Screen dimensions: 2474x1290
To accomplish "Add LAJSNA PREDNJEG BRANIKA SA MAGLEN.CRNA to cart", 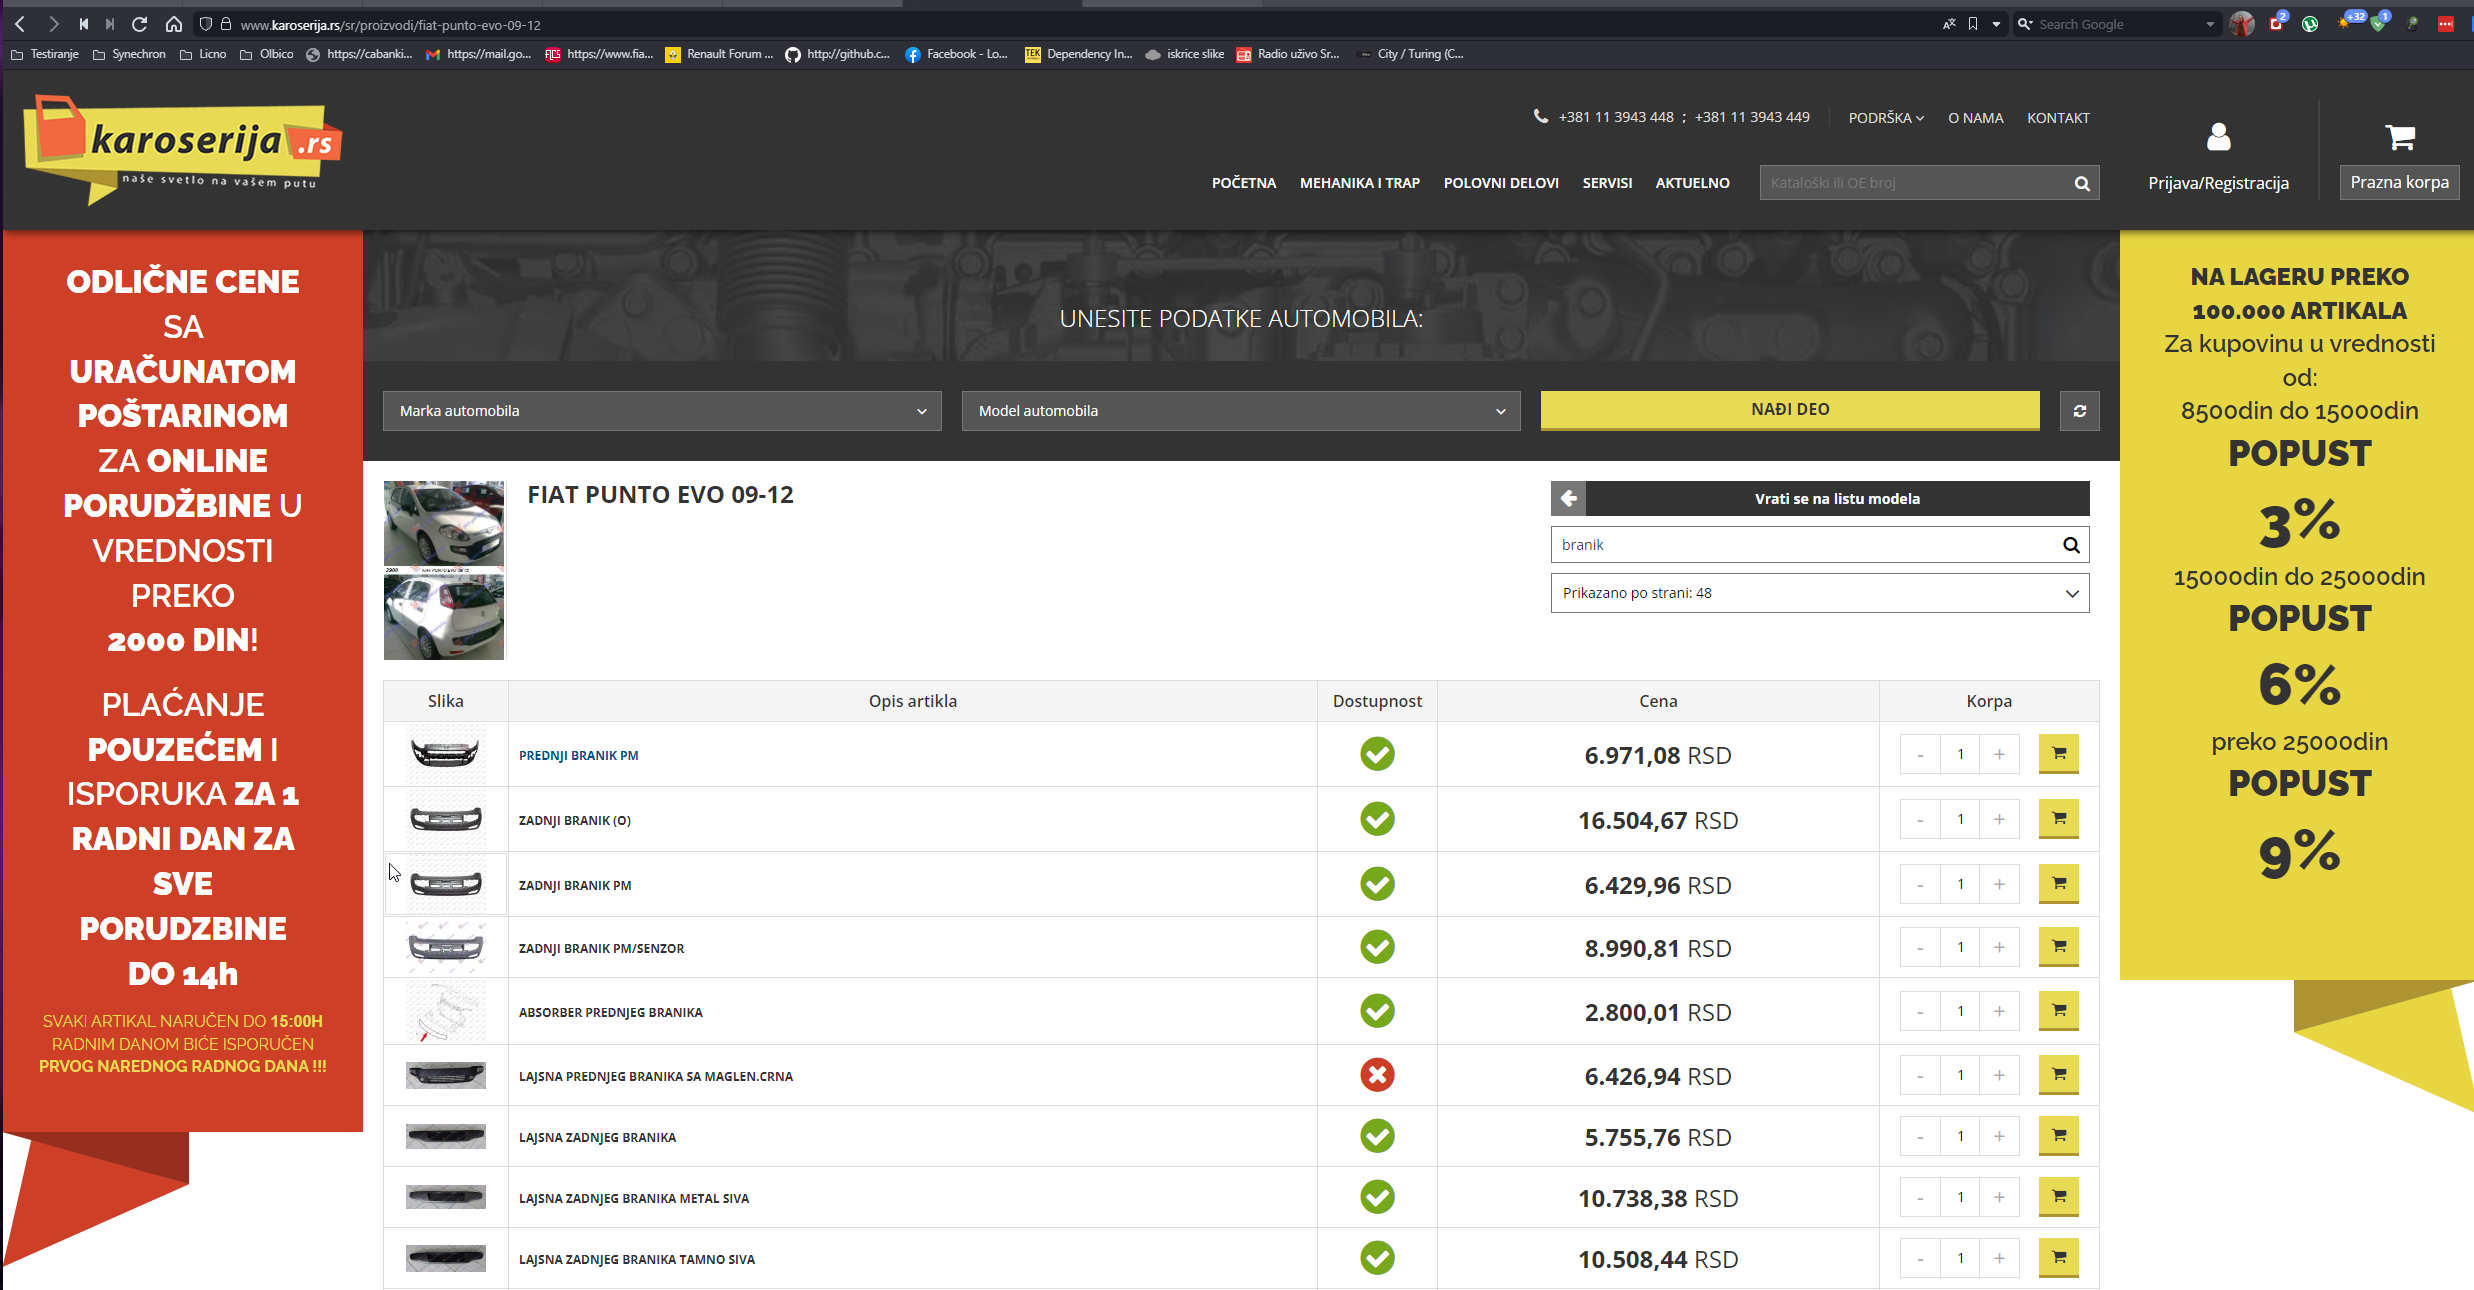I will tap(2059, 1075).
